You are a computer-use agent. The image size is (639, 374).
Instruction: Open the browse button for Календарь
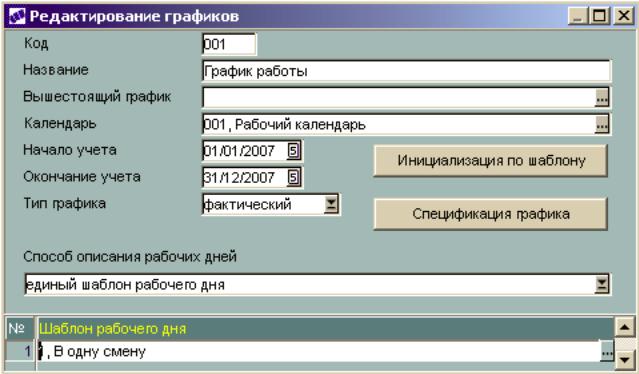[602, 125]
